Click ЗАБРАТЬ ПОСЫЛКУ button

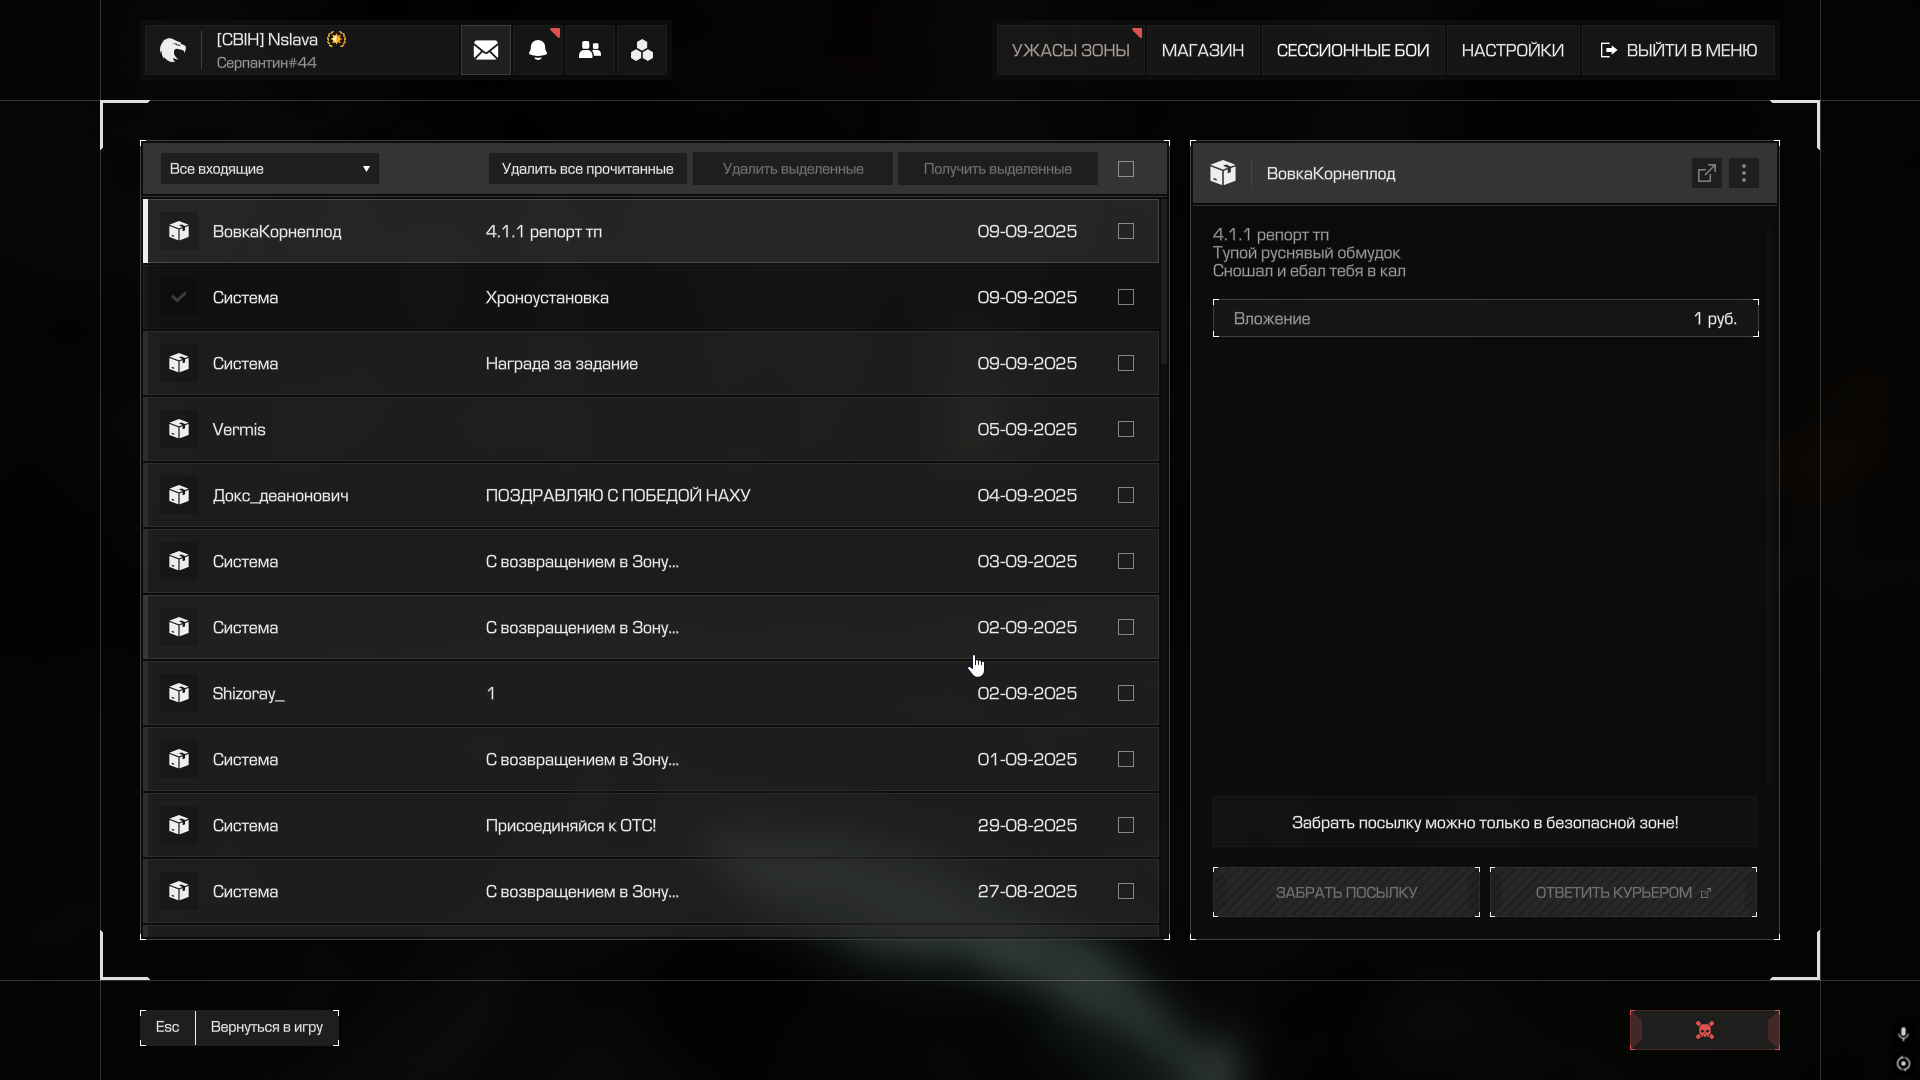tap(1346, 892)
